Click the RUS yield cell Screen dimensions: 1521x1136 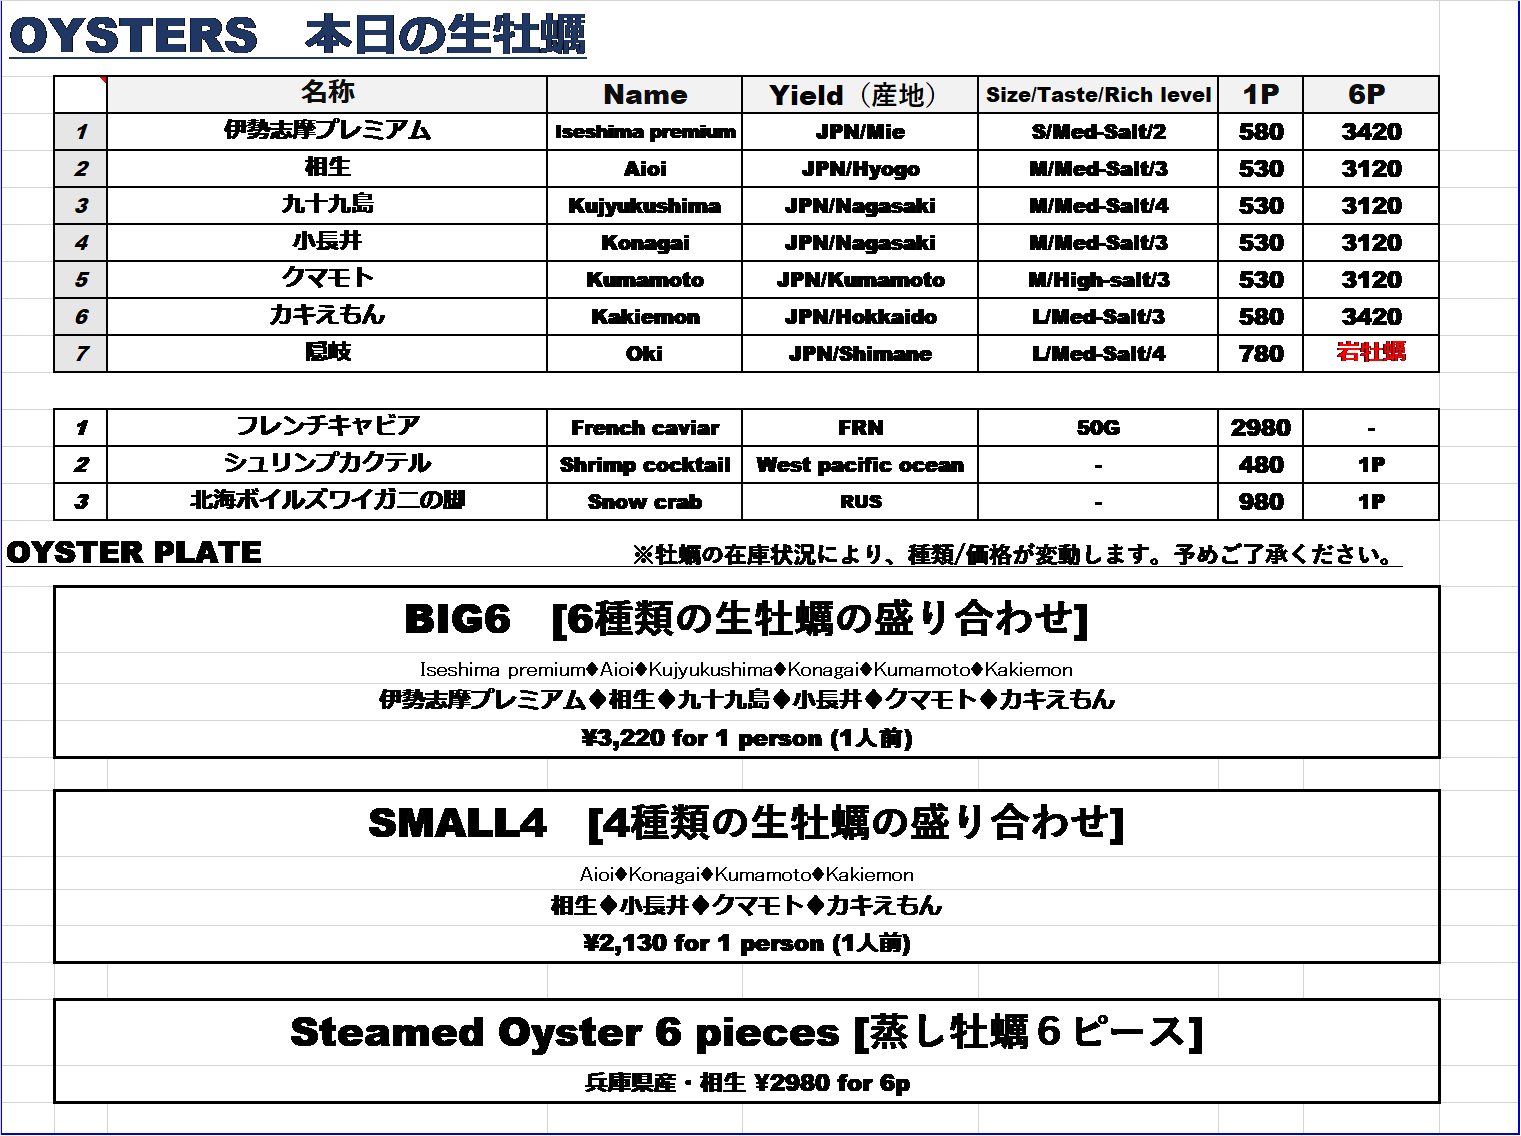860,501
